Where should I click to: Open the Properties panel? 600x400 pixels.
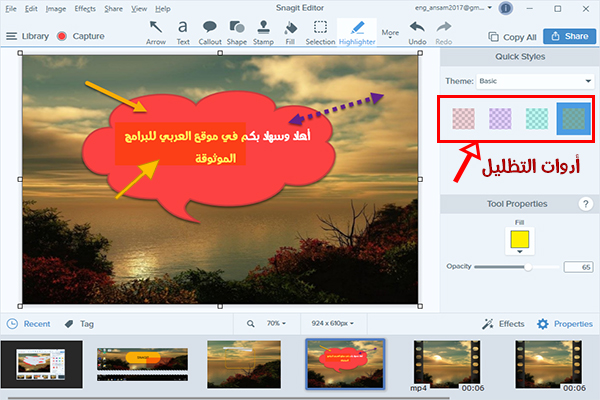565,324
